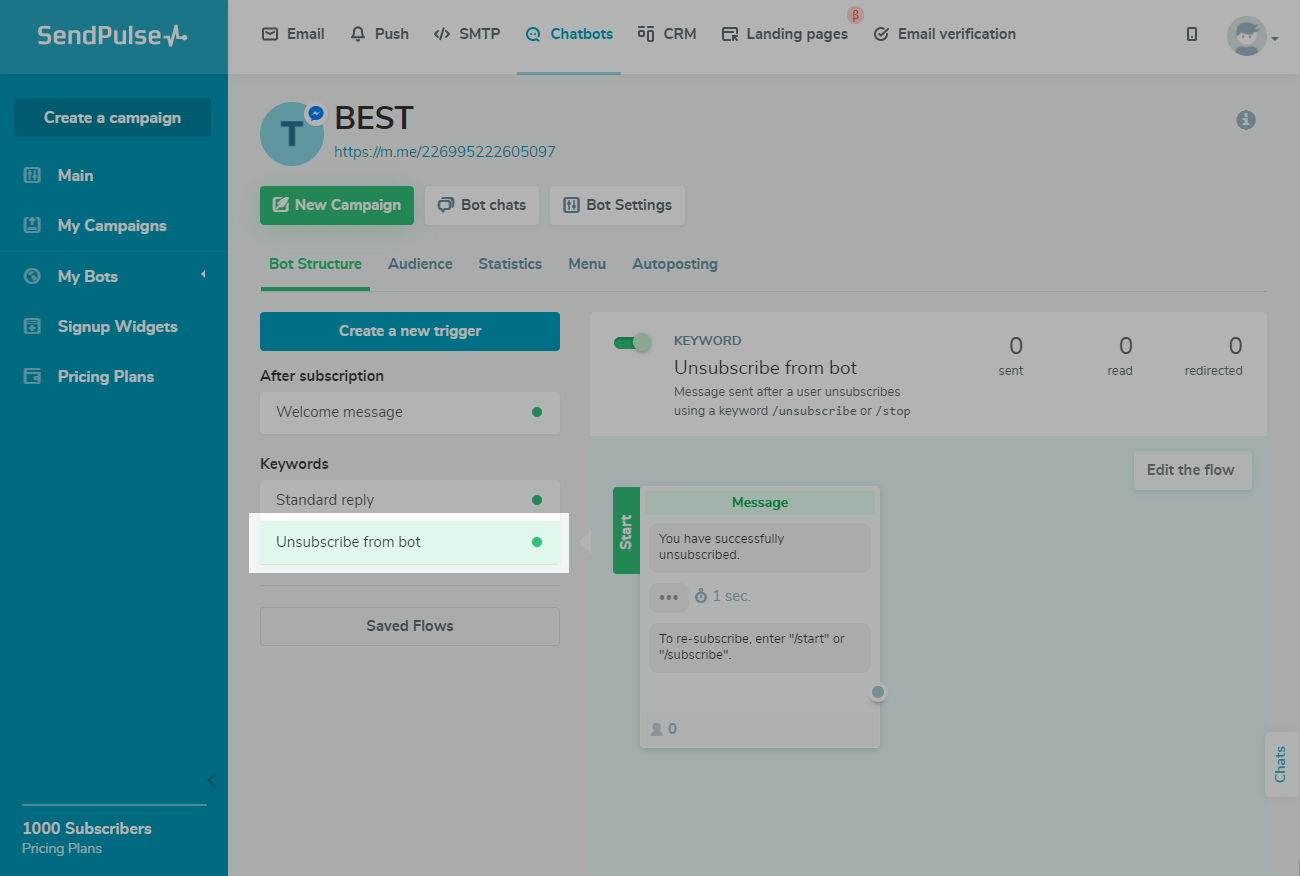This screenshot has height=876, width=1300.
Task: Toggle the Unsubscribe from bot keyword switch
Action: pos(632,342)
